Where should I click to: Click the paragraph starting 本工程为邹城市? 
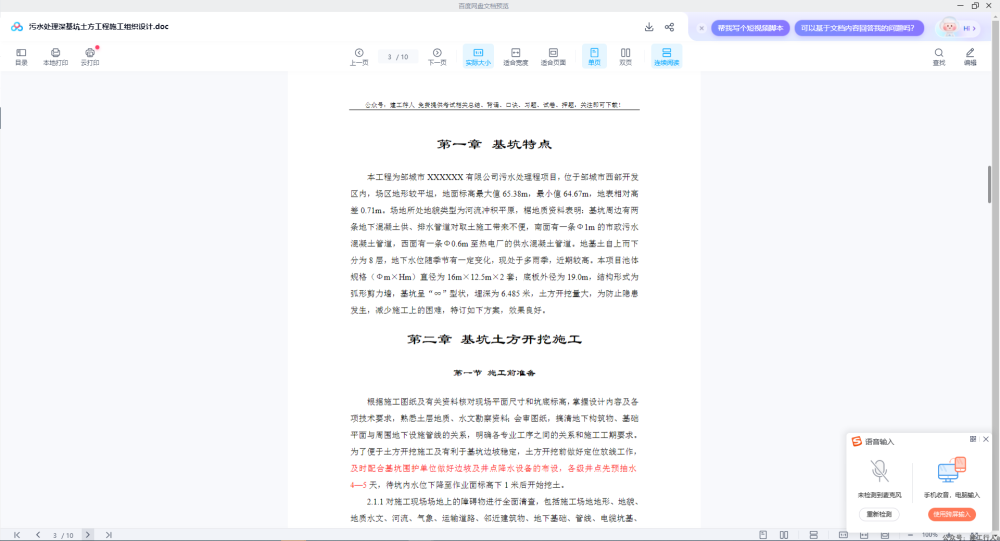pos(494,244)
